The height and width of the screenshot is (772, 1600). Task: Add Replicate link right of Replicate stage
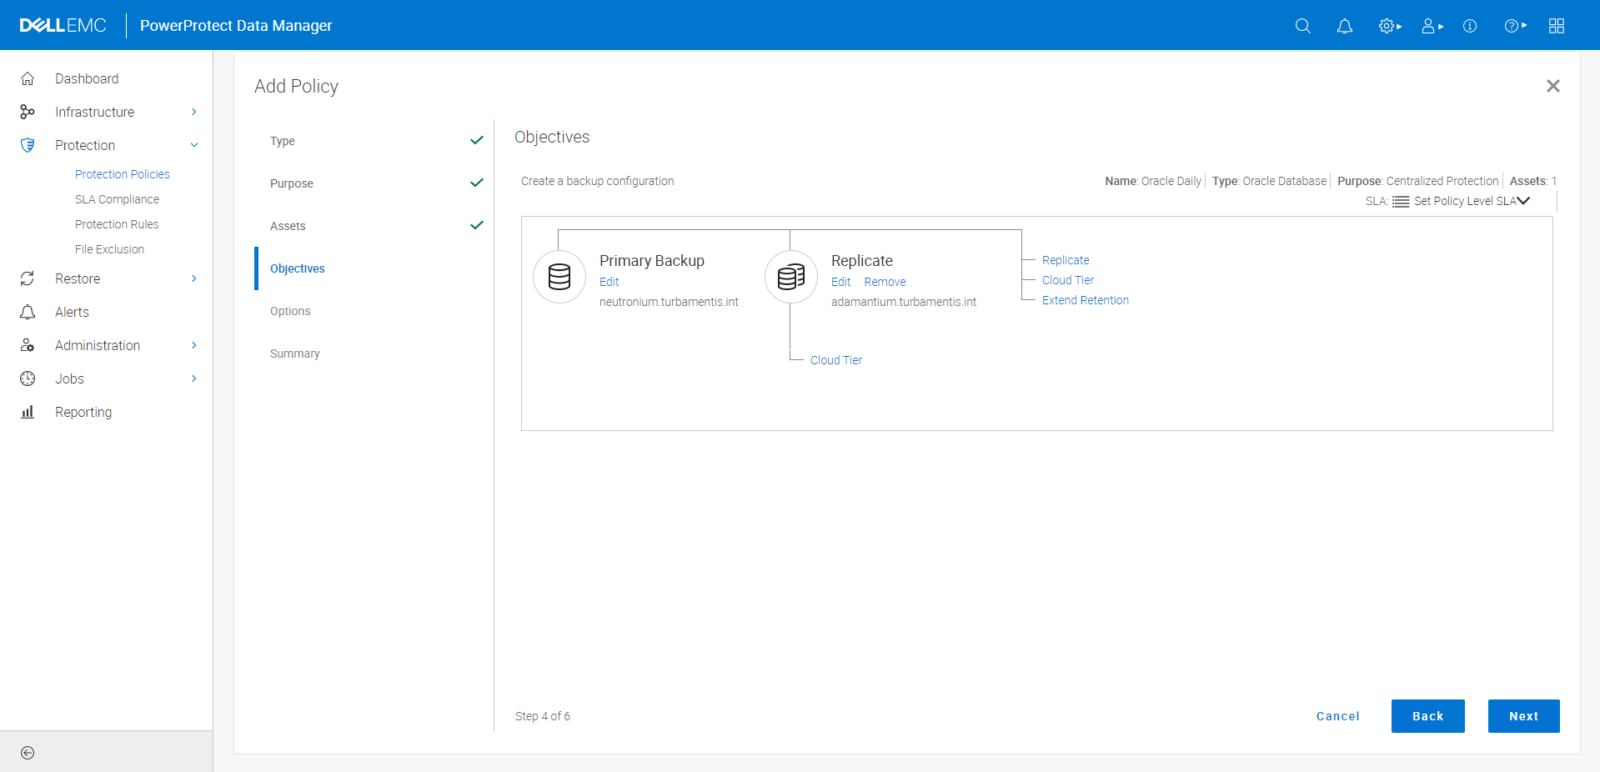coord(1065,260)
